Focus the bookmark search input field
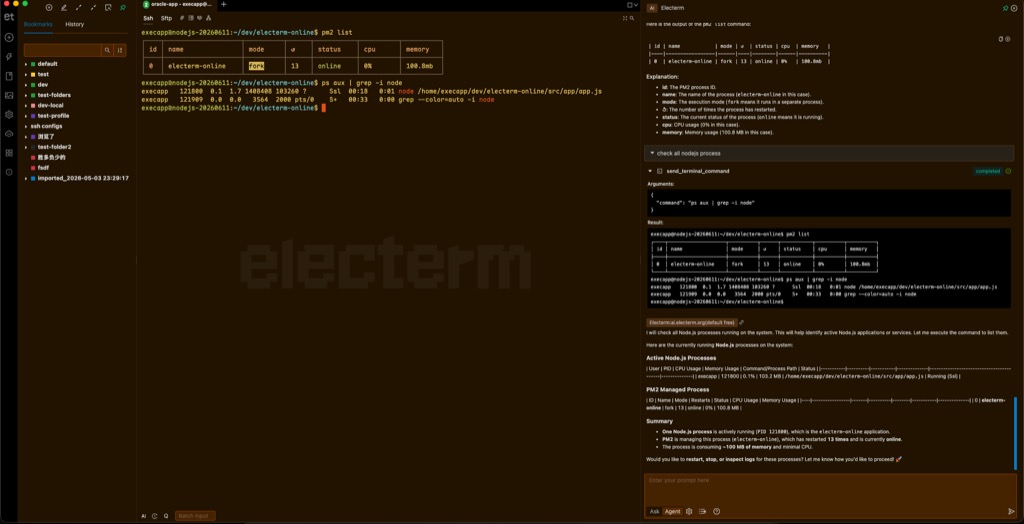1024x524 pixels. (x=62, y=50)
